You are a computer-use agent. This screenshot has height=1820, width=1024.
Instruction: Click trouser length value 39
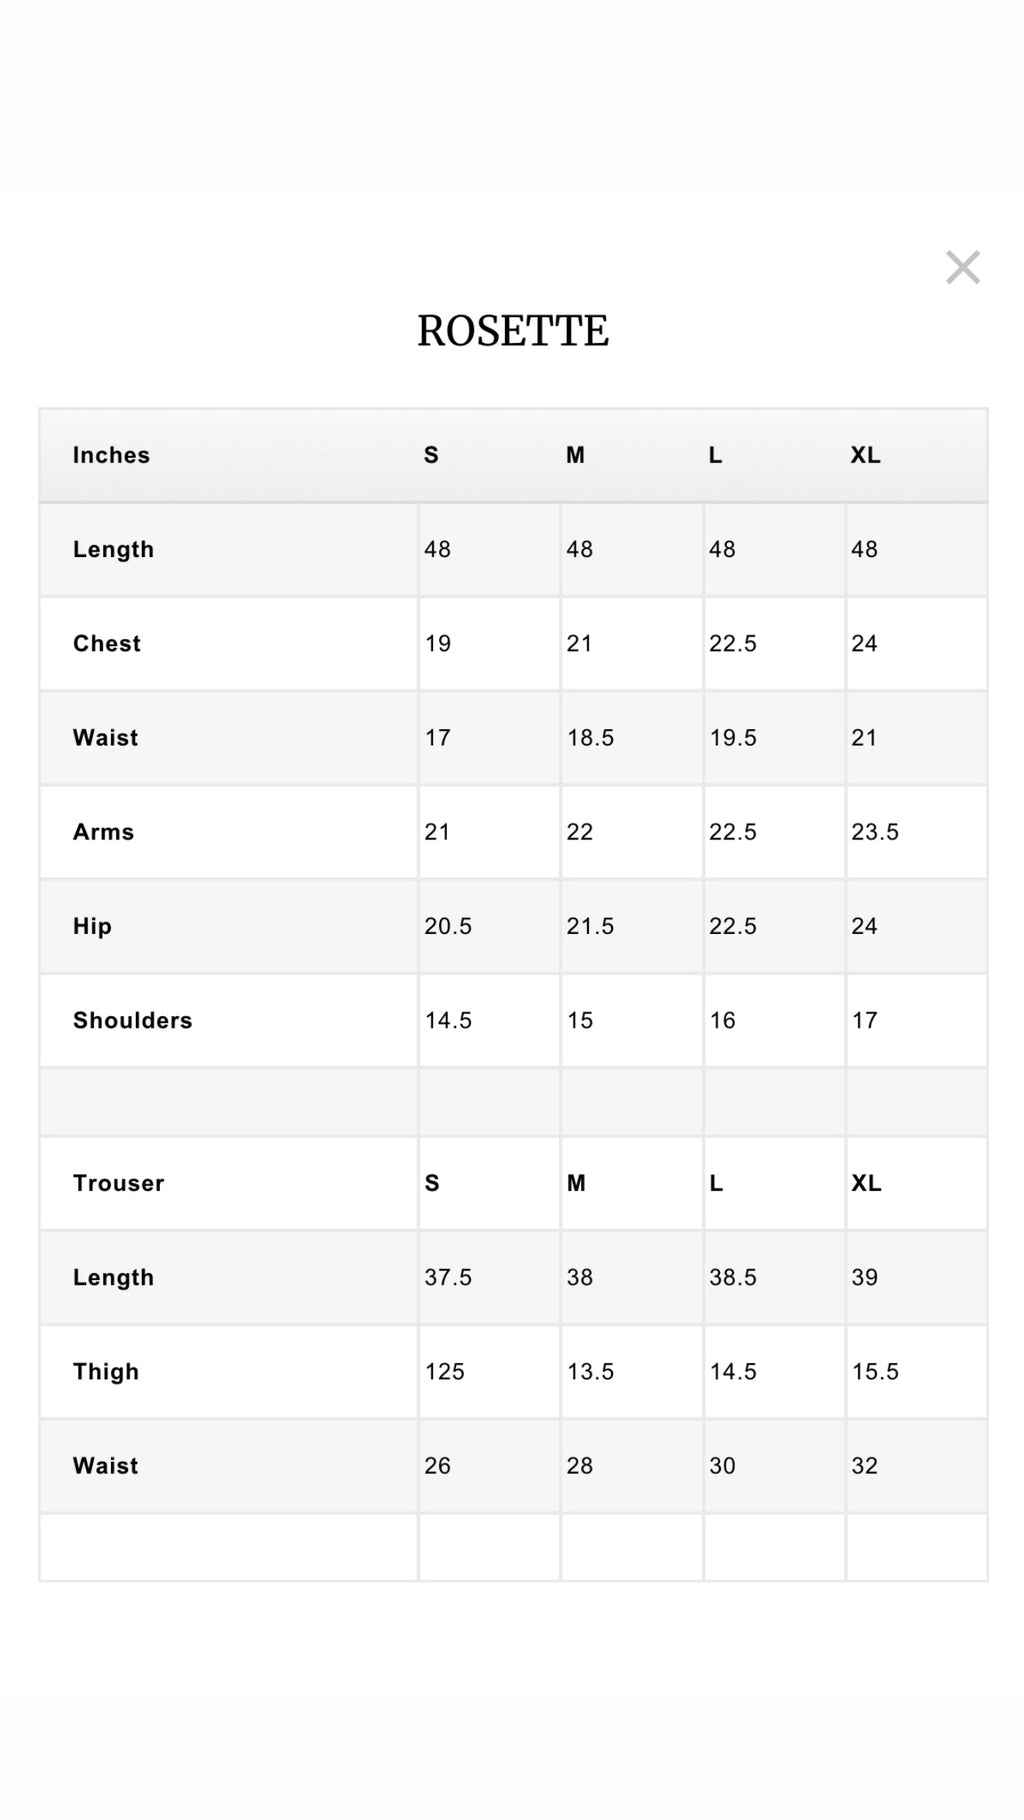865,1277
